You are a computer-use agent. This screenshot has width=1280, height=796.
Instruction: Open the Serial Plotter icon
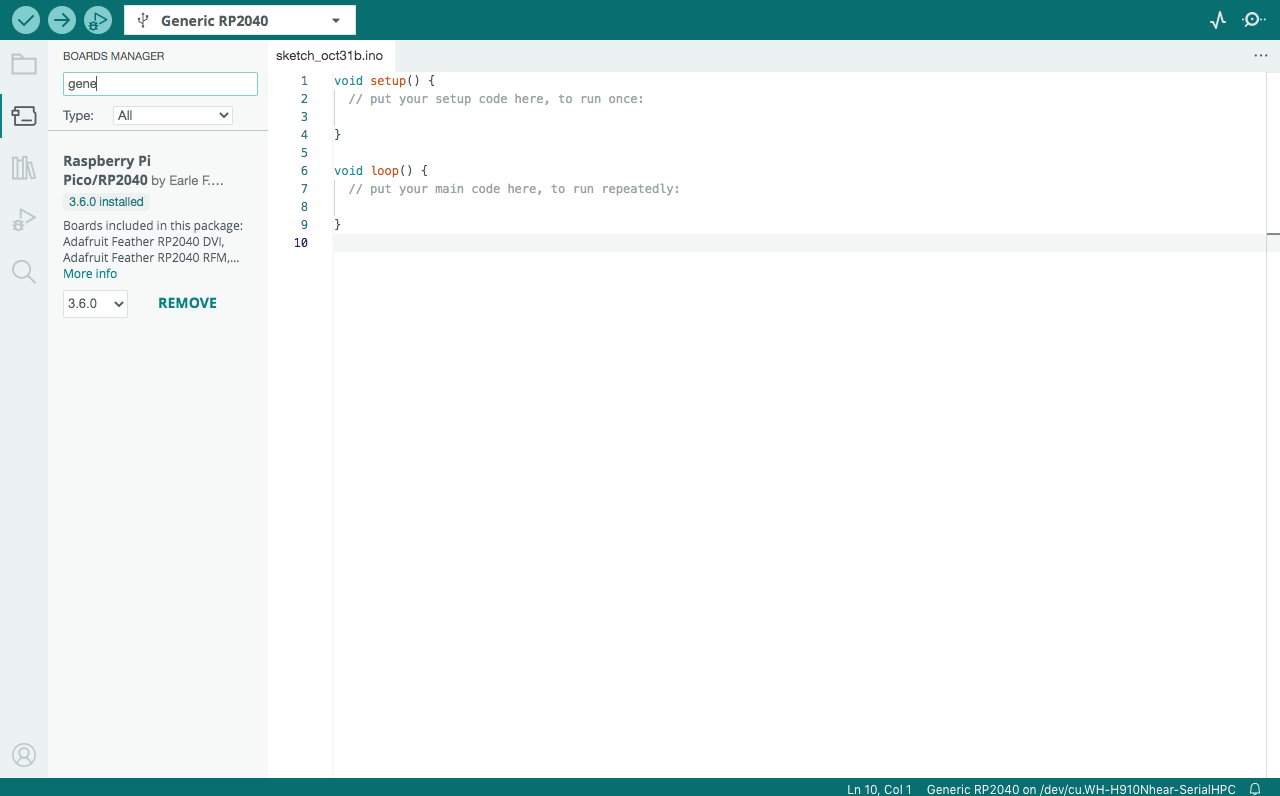[1218, 20]
